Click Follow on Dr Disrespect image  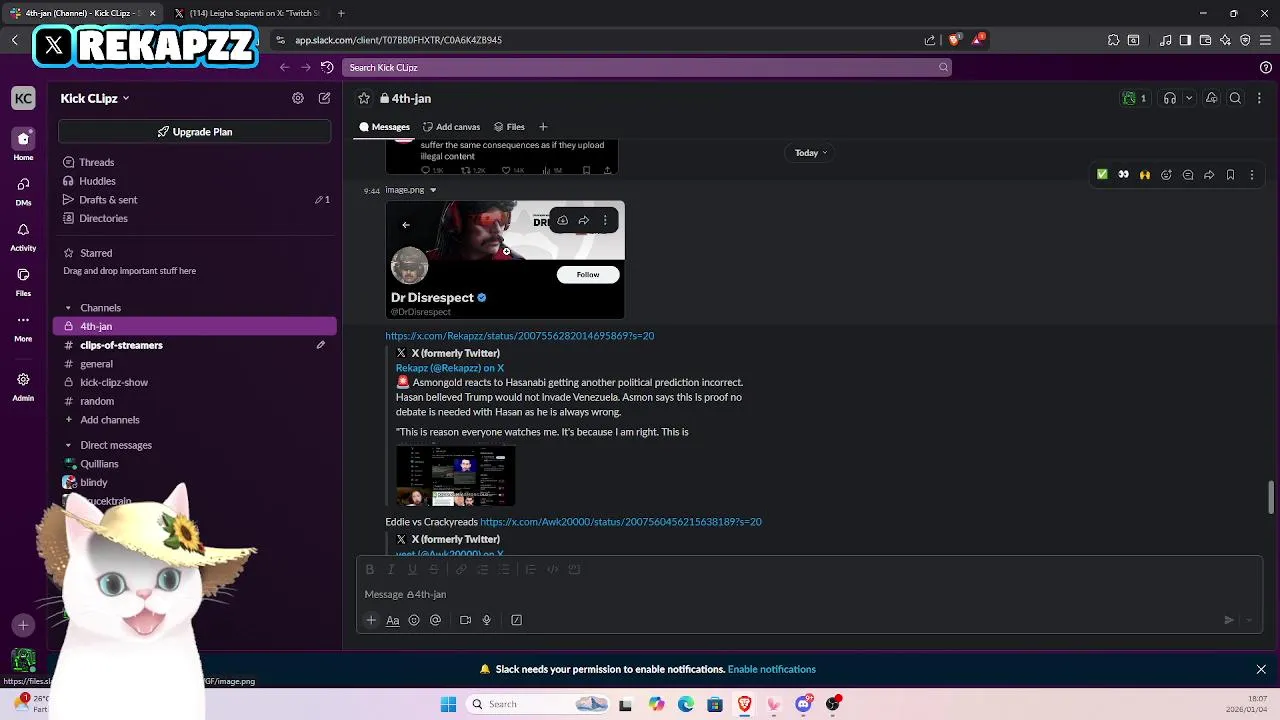pyautogui.click(x=588, y=274)
